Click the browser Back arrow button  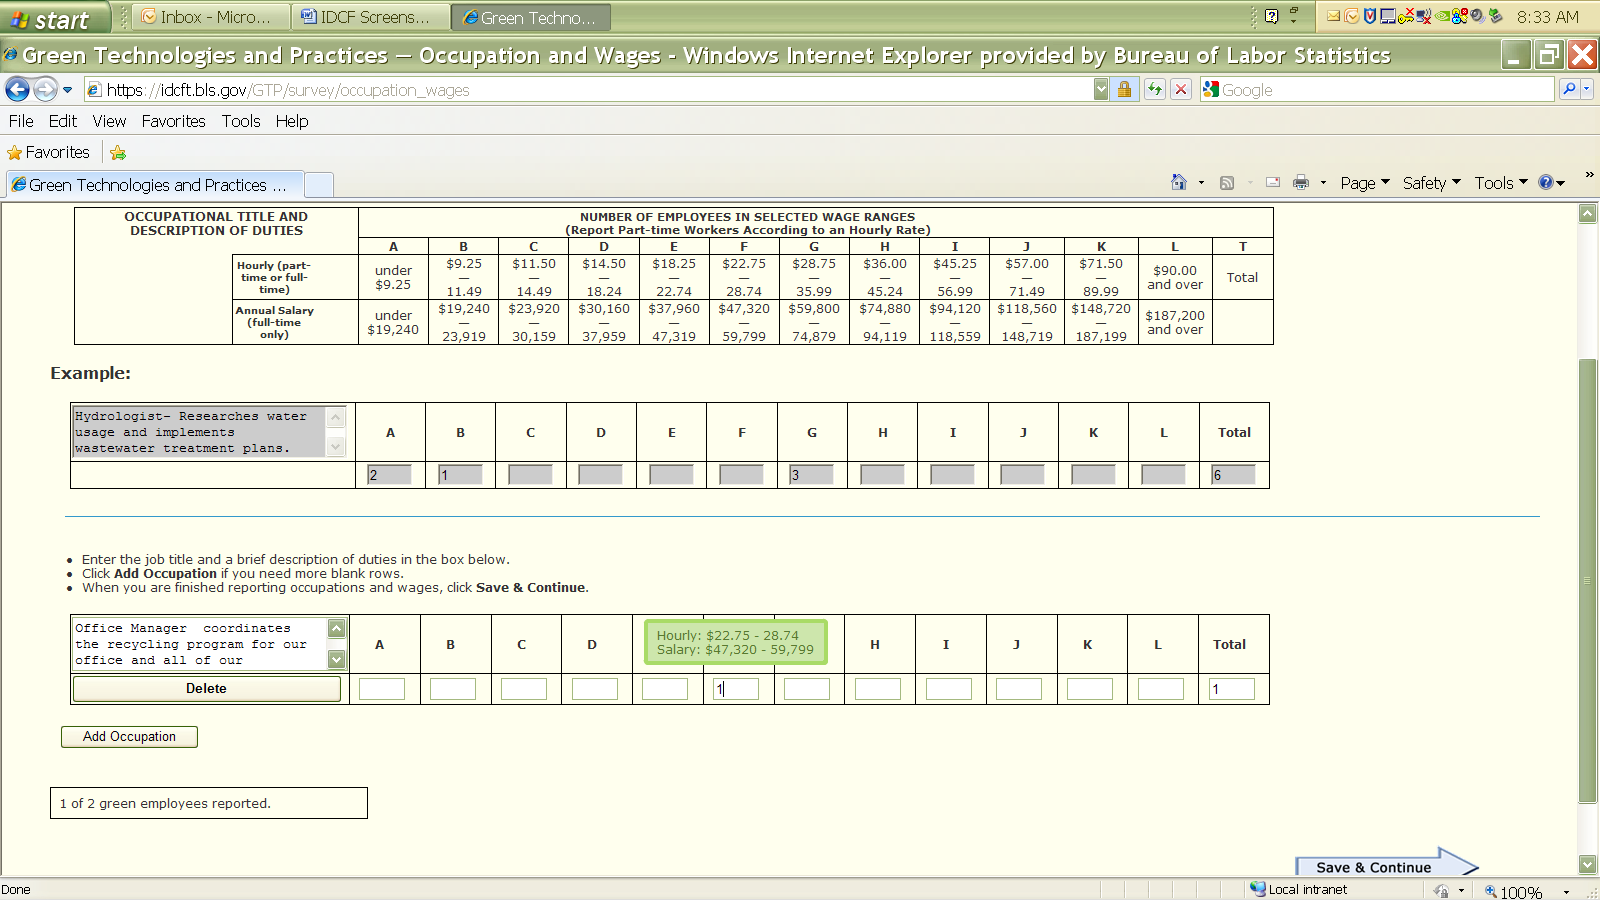tap(17, 90)
